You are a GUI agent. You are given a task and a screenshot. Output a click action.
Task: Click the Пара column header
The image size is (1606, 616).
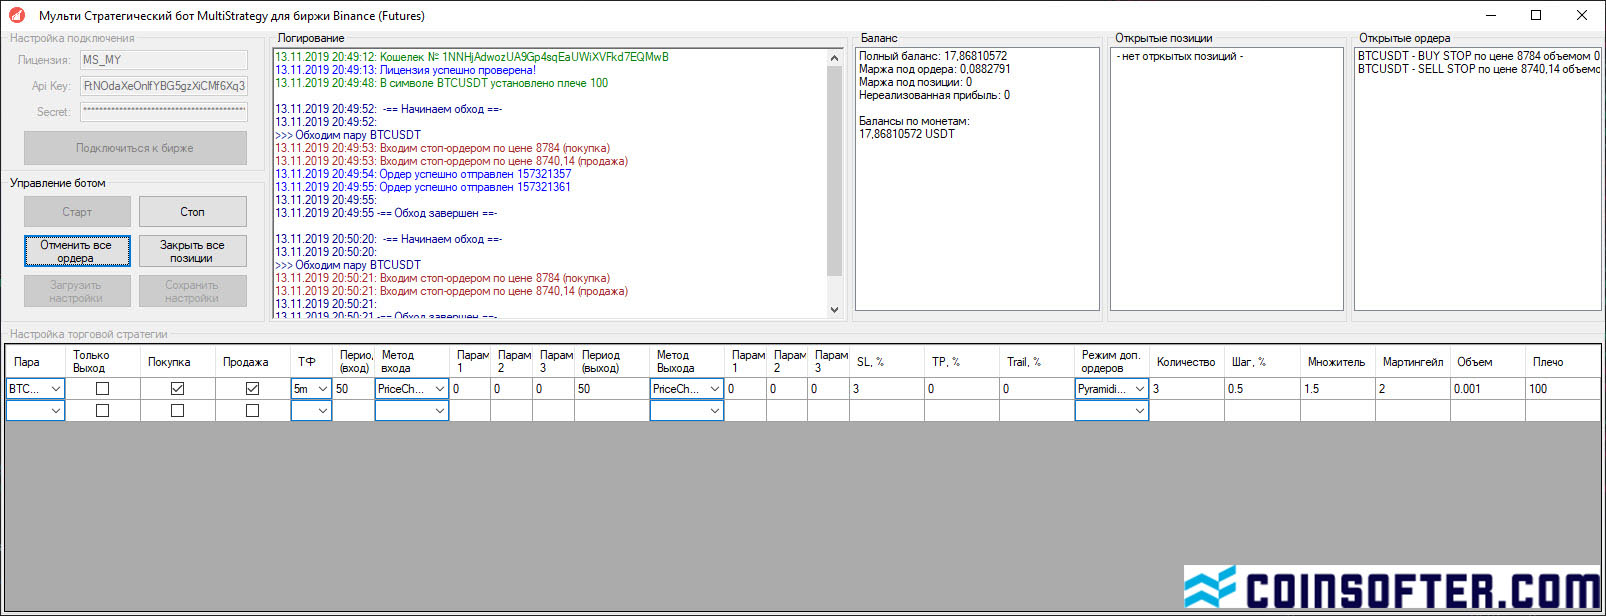[x=36, y=362]
